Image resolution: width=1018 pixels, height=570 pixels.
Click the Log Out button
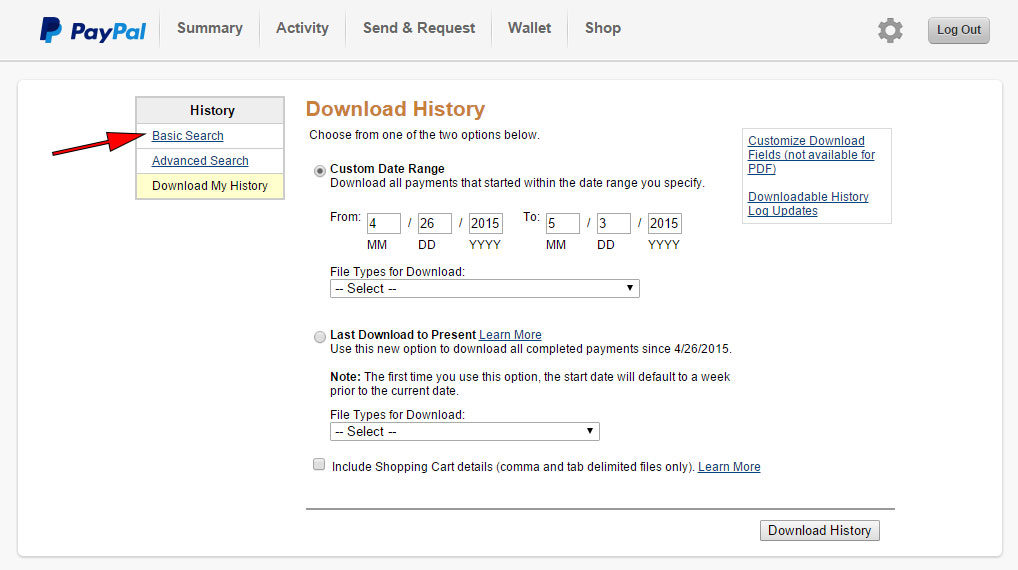click(x=958, y=30)
